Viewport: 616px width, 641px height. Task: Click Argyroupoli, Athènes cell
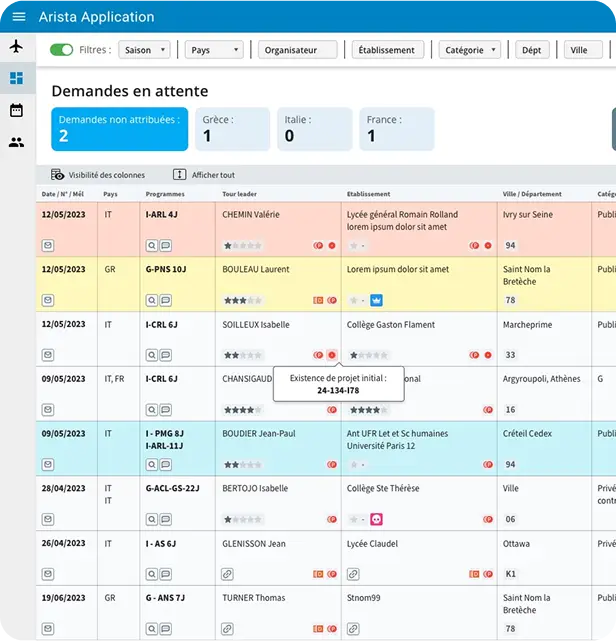[x=544, y=394]
